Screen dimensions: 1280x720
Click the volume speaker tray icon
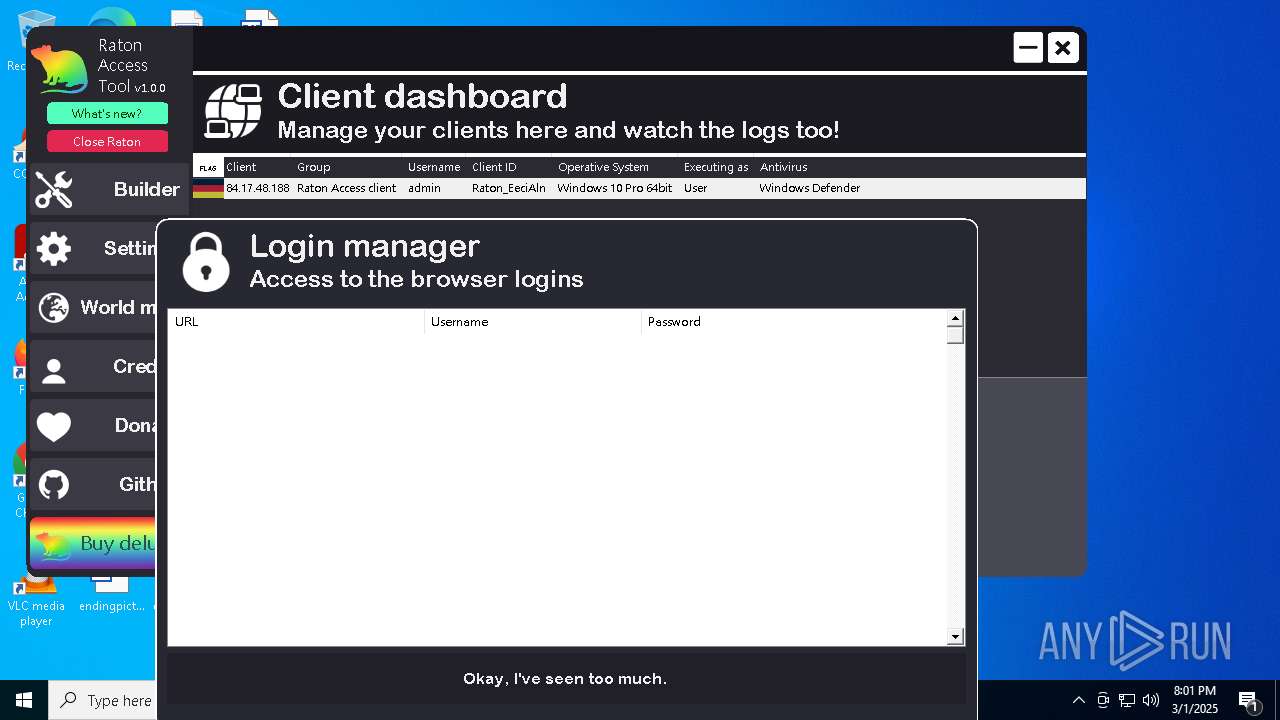point(1151,700)
